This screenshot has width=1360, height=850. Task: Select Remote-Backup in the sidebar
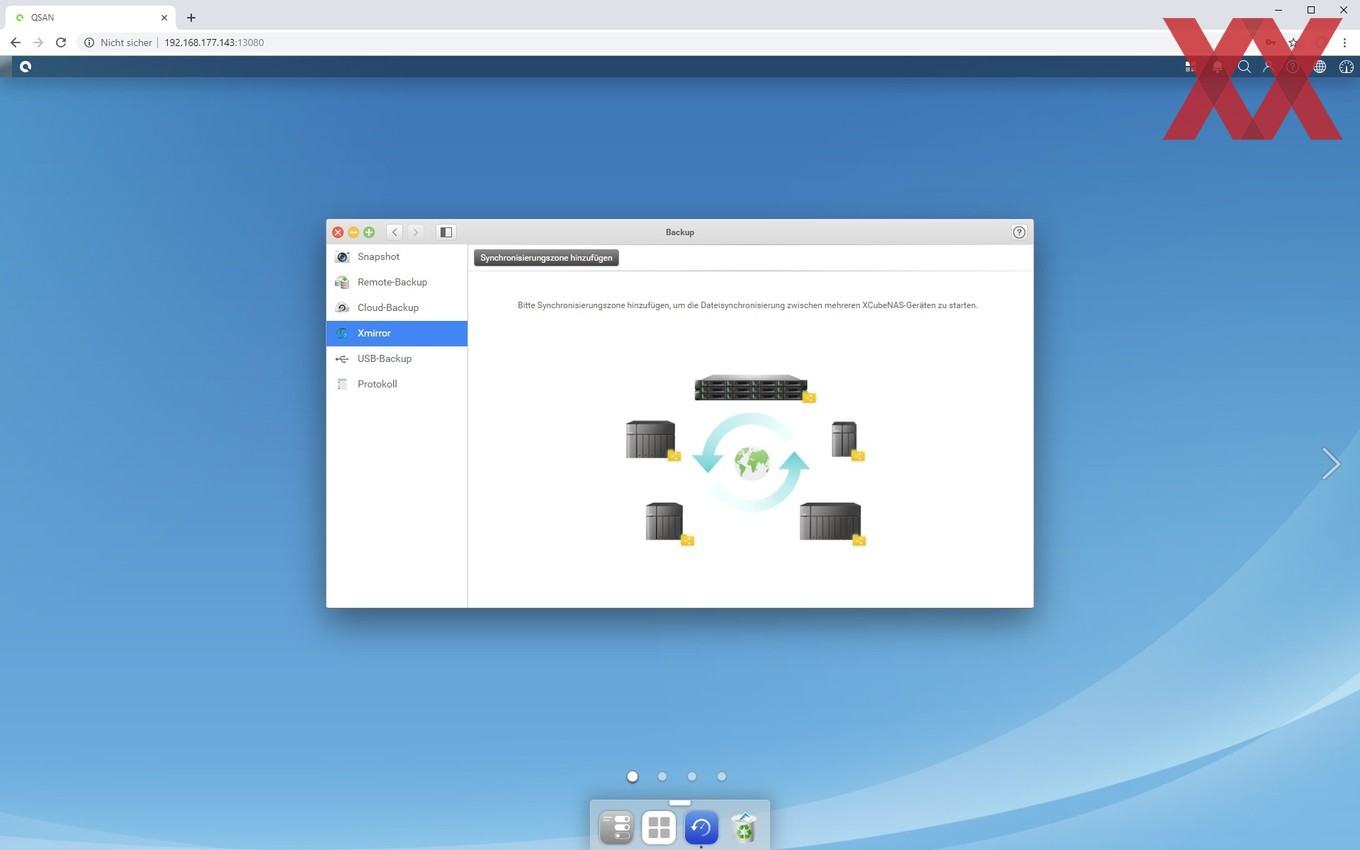pyautogui.click(x=397, y=282)
